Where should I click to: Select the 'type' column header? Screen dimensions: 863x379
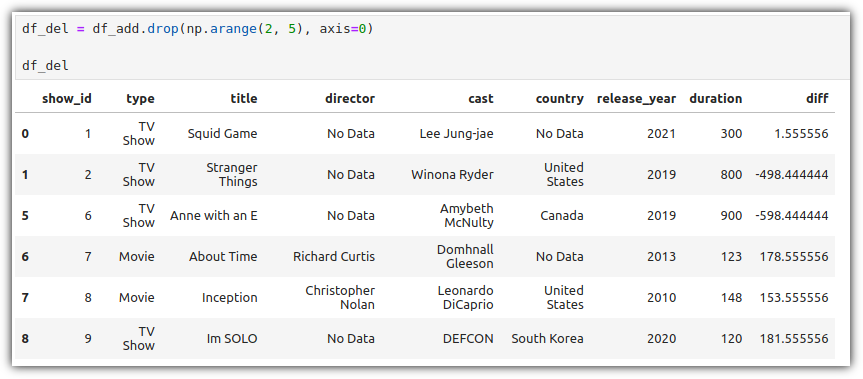(x=140, y=99)
